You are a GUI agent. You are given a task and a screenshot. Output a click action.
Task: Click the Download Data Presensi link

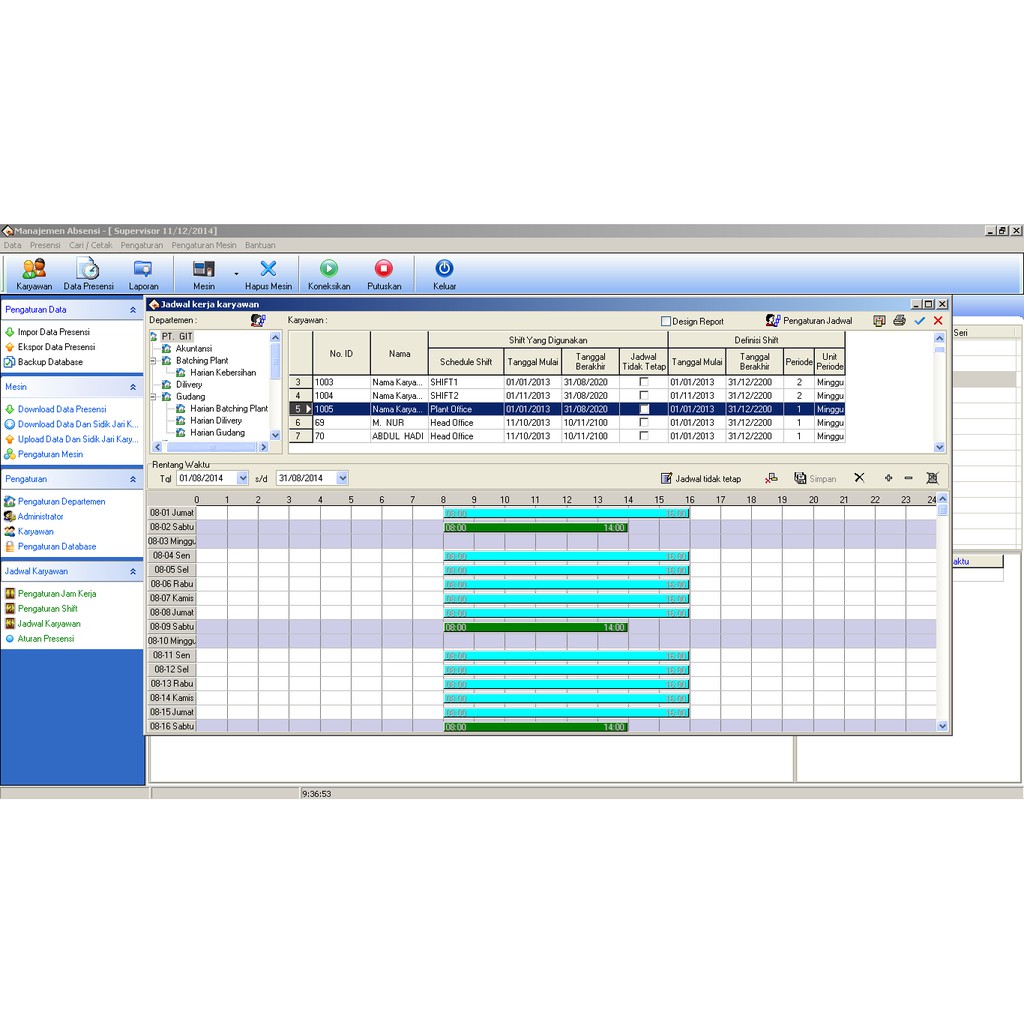click(62, 409)
